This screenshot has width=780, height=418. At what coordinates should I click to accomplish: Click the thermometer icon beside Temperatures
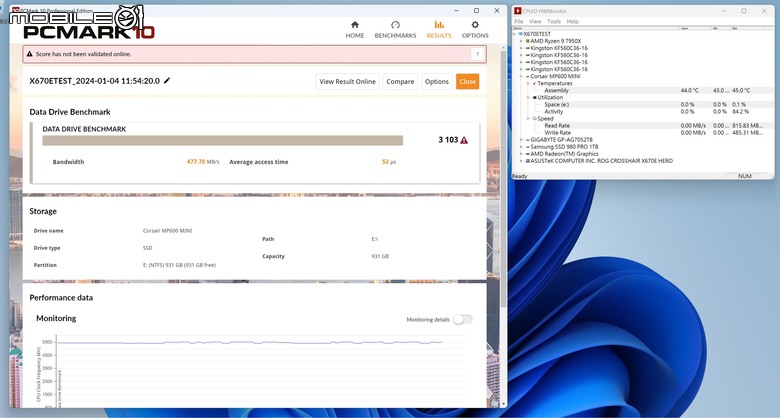click(x=535, y=83)
